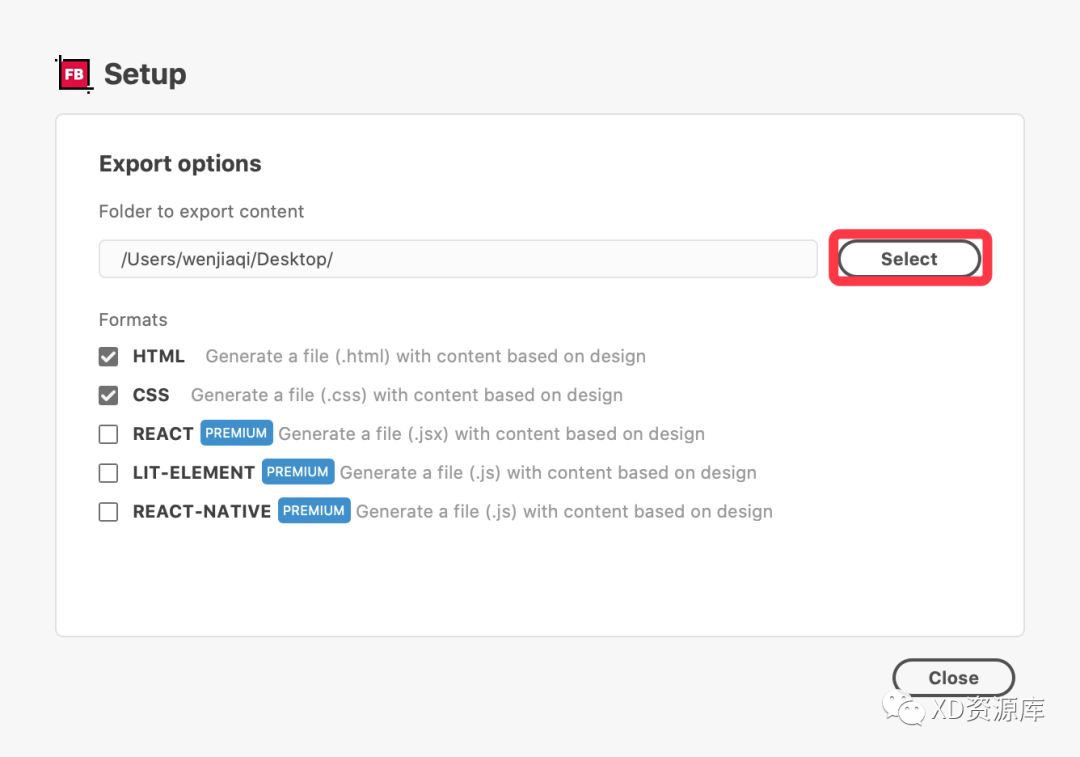
Task: Click the Setup title text
Action: (145, 74)
